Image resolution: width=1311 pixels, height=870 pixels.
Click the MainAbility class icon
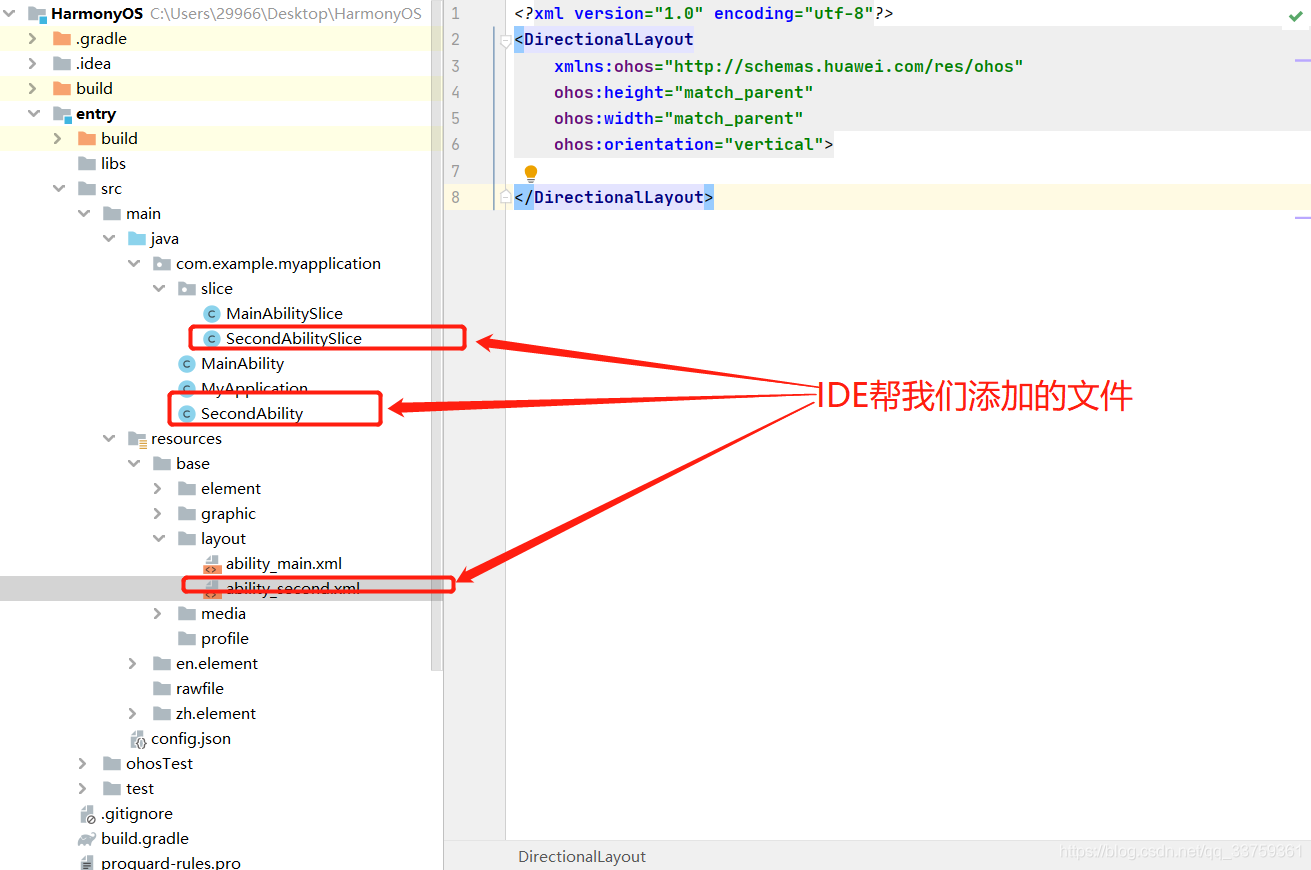(x=186, y=364)
